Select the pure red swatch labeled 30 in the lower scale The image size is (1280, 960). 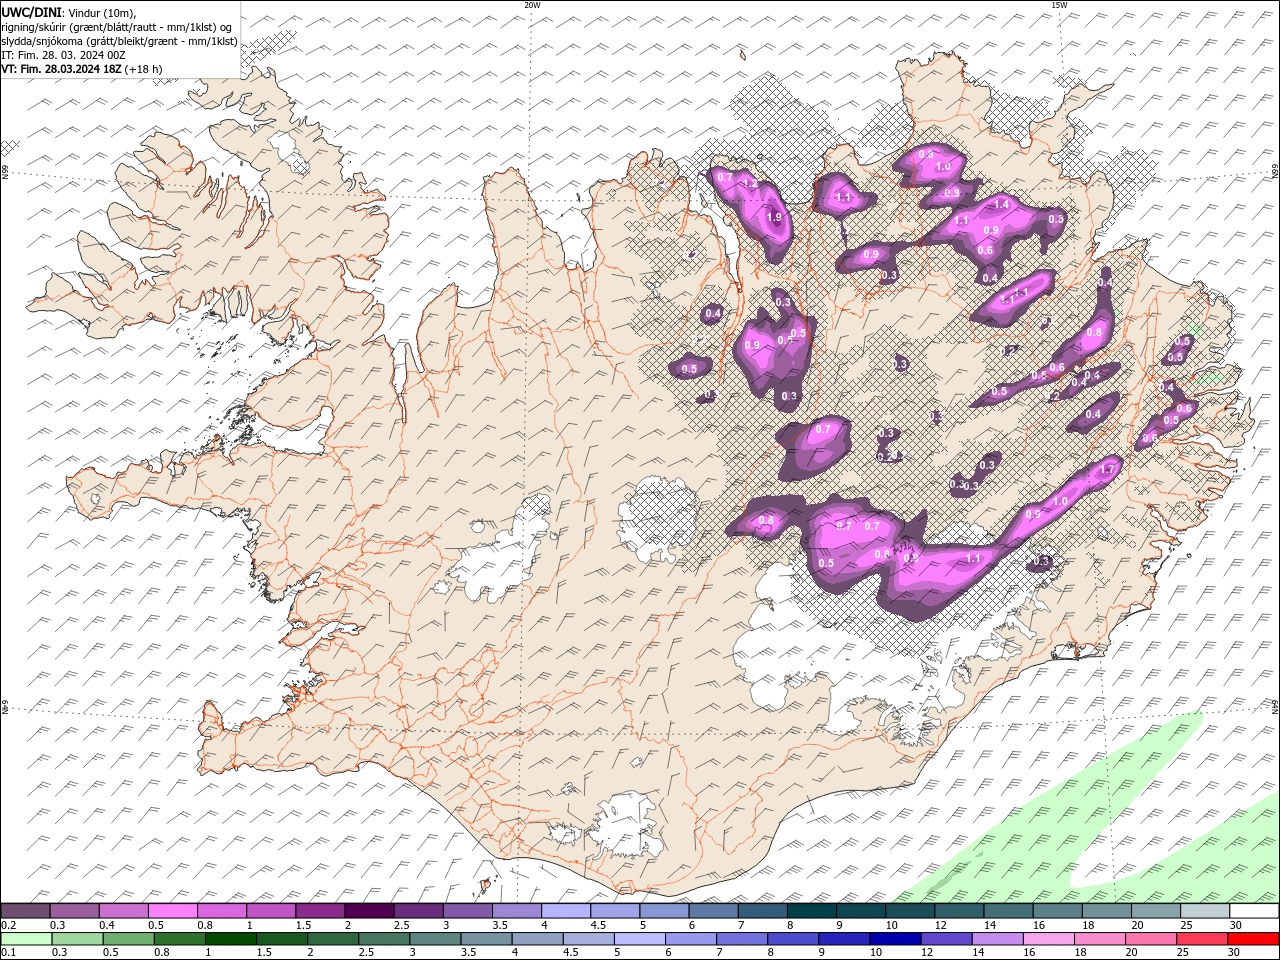click(x=1253, y=939)
